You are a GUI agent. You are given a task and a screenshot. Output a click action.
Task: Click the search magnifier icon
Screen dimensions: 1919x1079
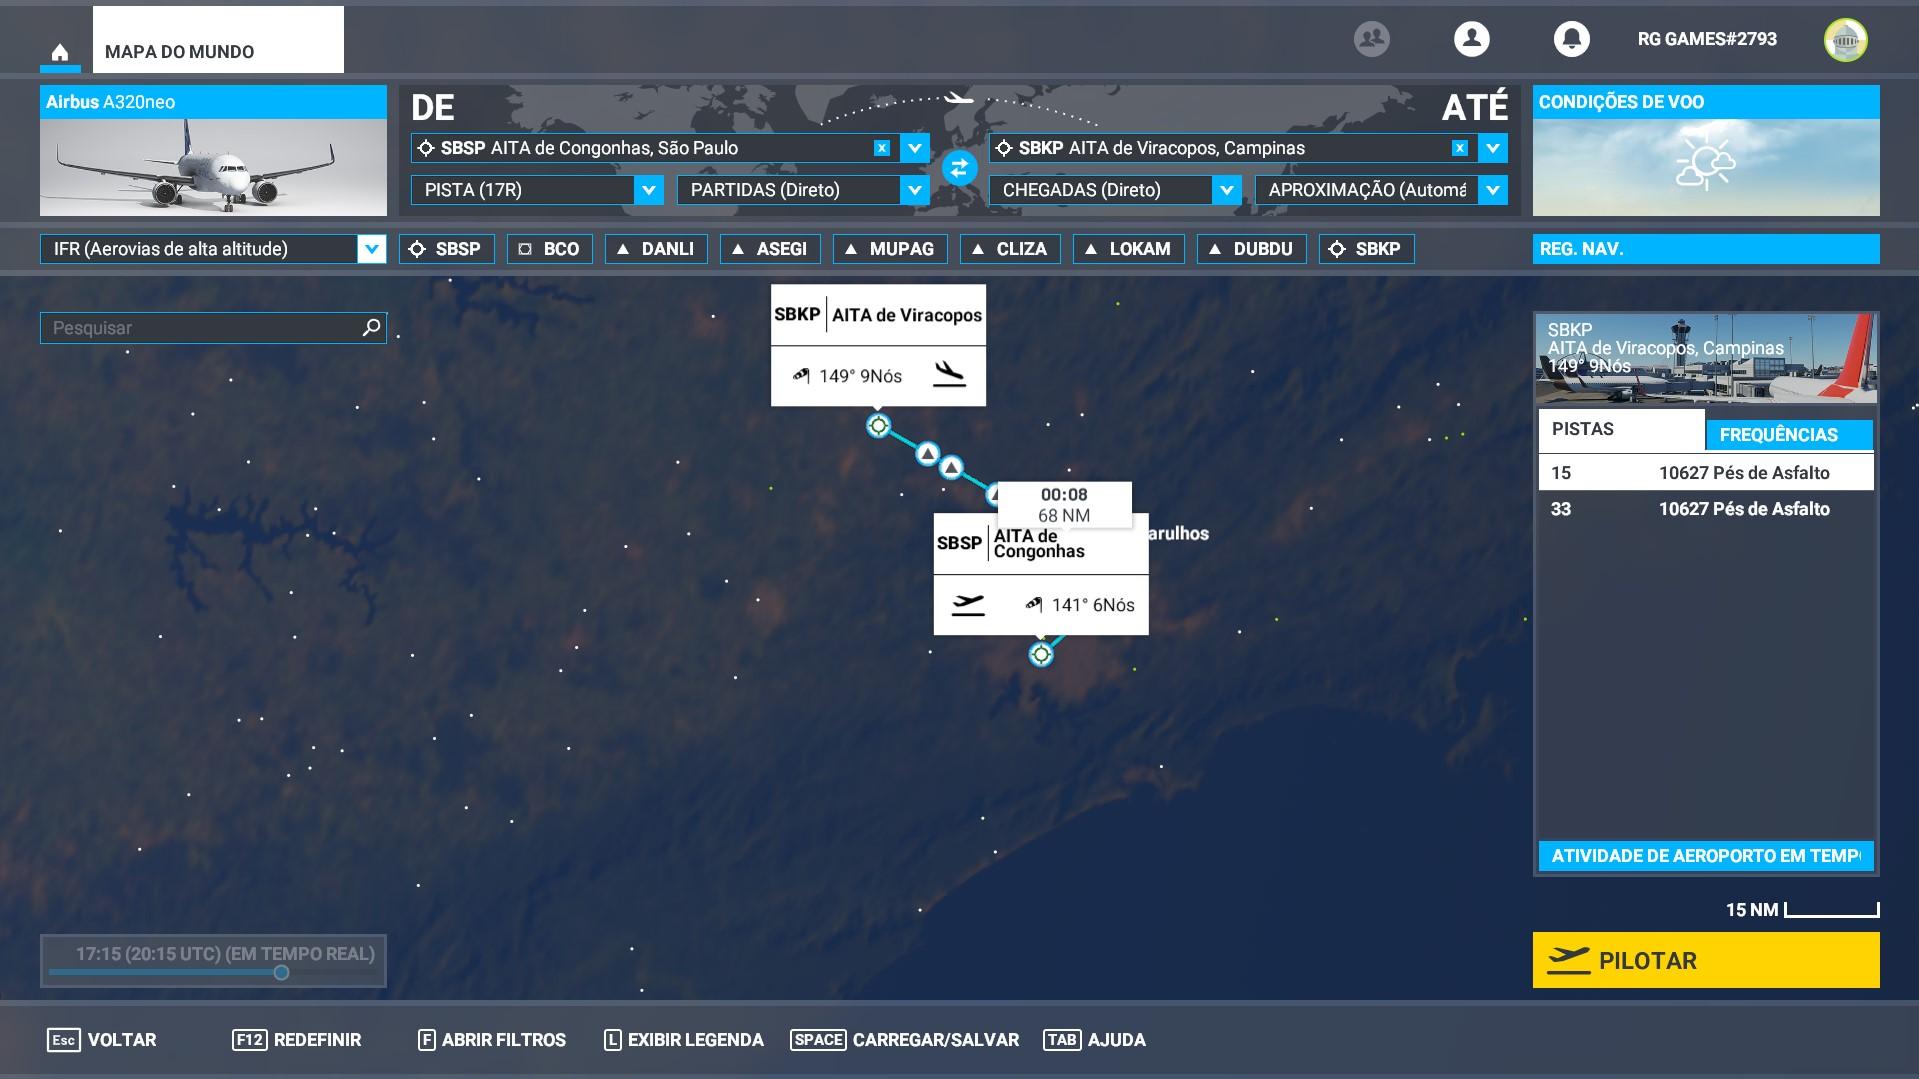371,327
